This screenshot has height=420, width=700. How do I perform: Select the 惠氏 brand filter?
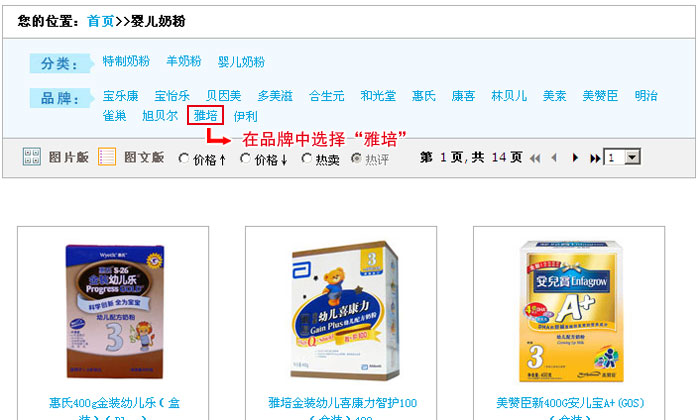click(x=424, y=96)
